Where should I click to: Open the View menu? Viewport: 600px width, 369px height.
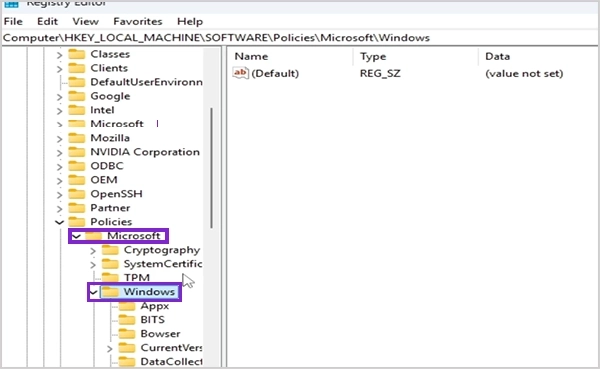(85, 21)
